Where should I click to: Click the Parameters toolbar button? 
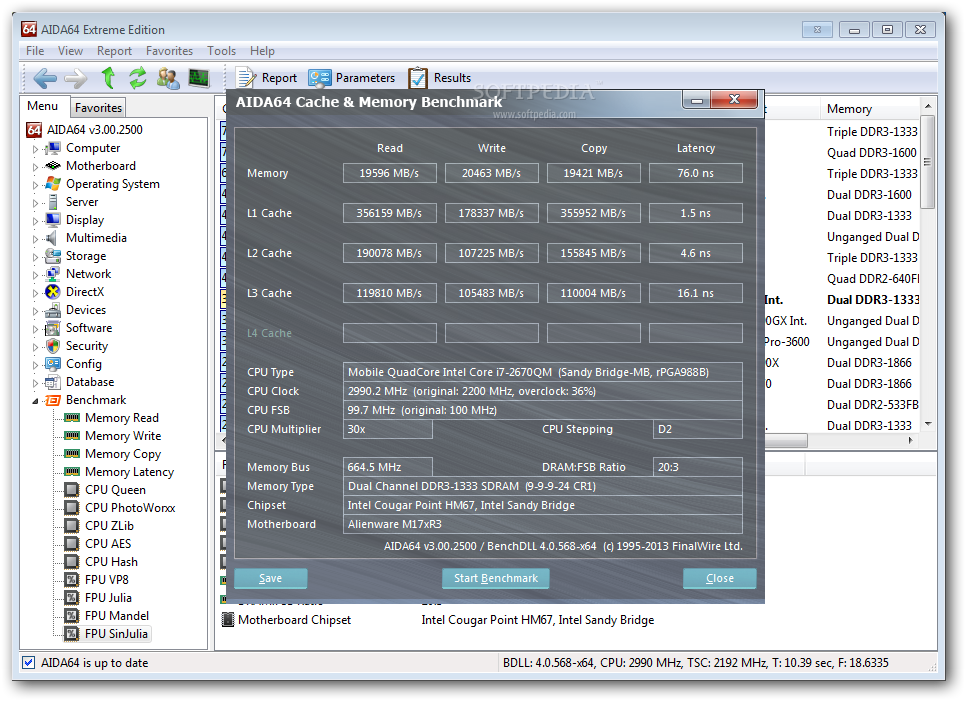point(352,78)
